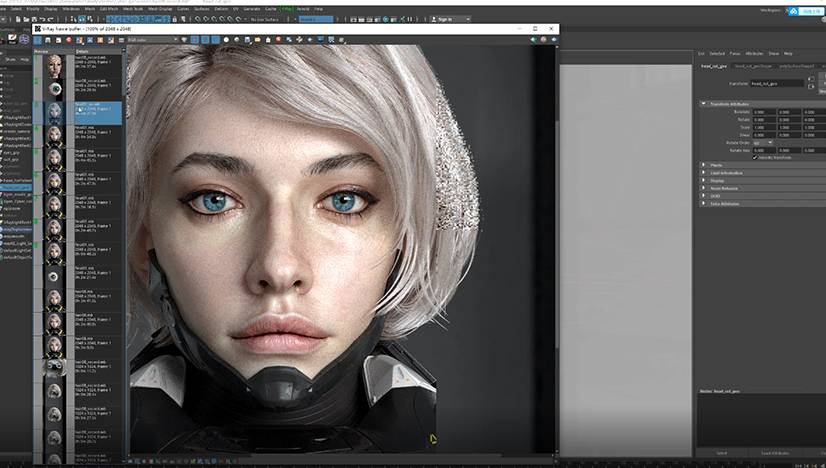Click the white circle alpha channel icon
Image resolution: width=826 pixels, height=468 pixels.
(226, 40)
